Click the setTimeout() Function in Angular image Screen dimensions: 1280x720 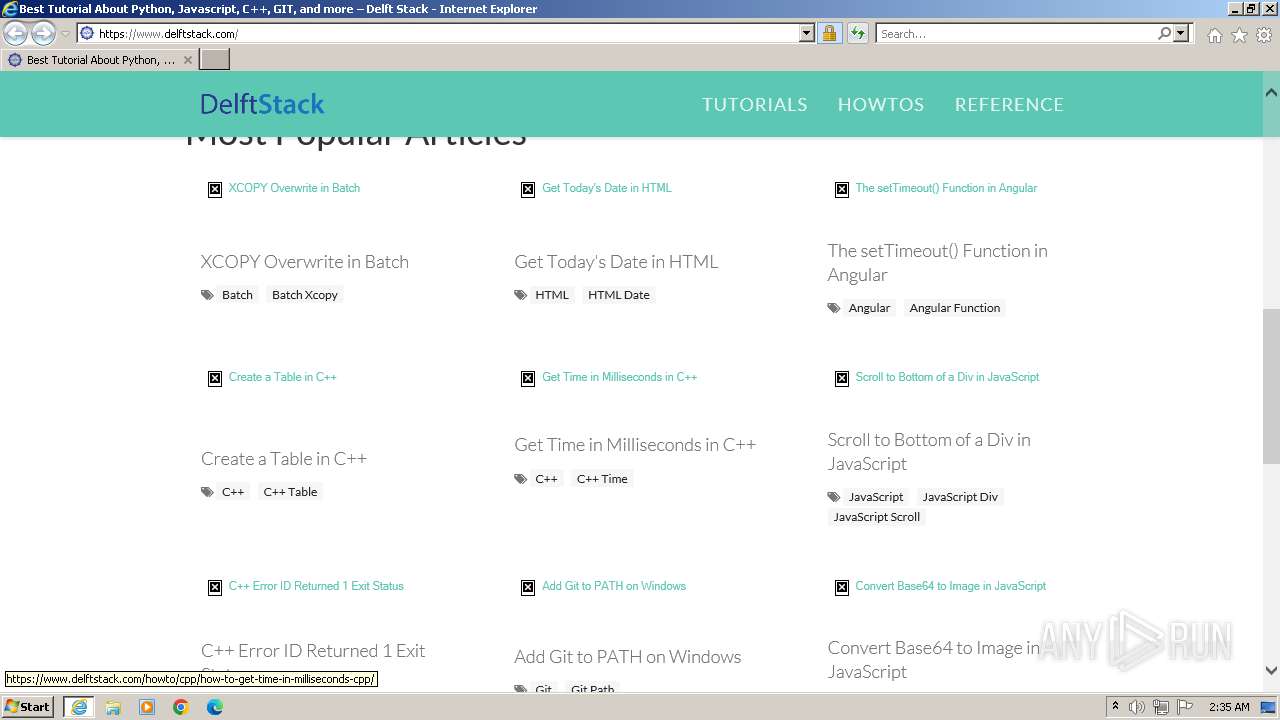coord(936,188)
